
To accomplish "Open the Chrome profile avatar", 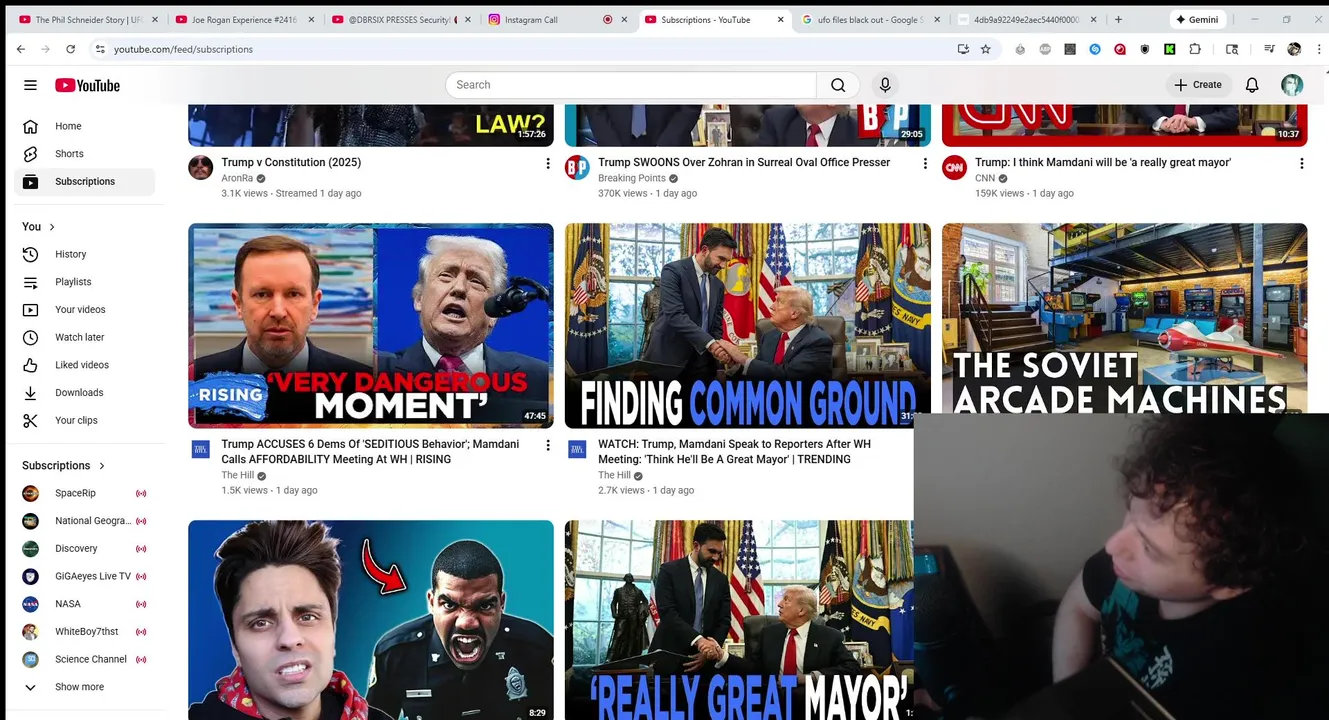I will pos(1294,49).
